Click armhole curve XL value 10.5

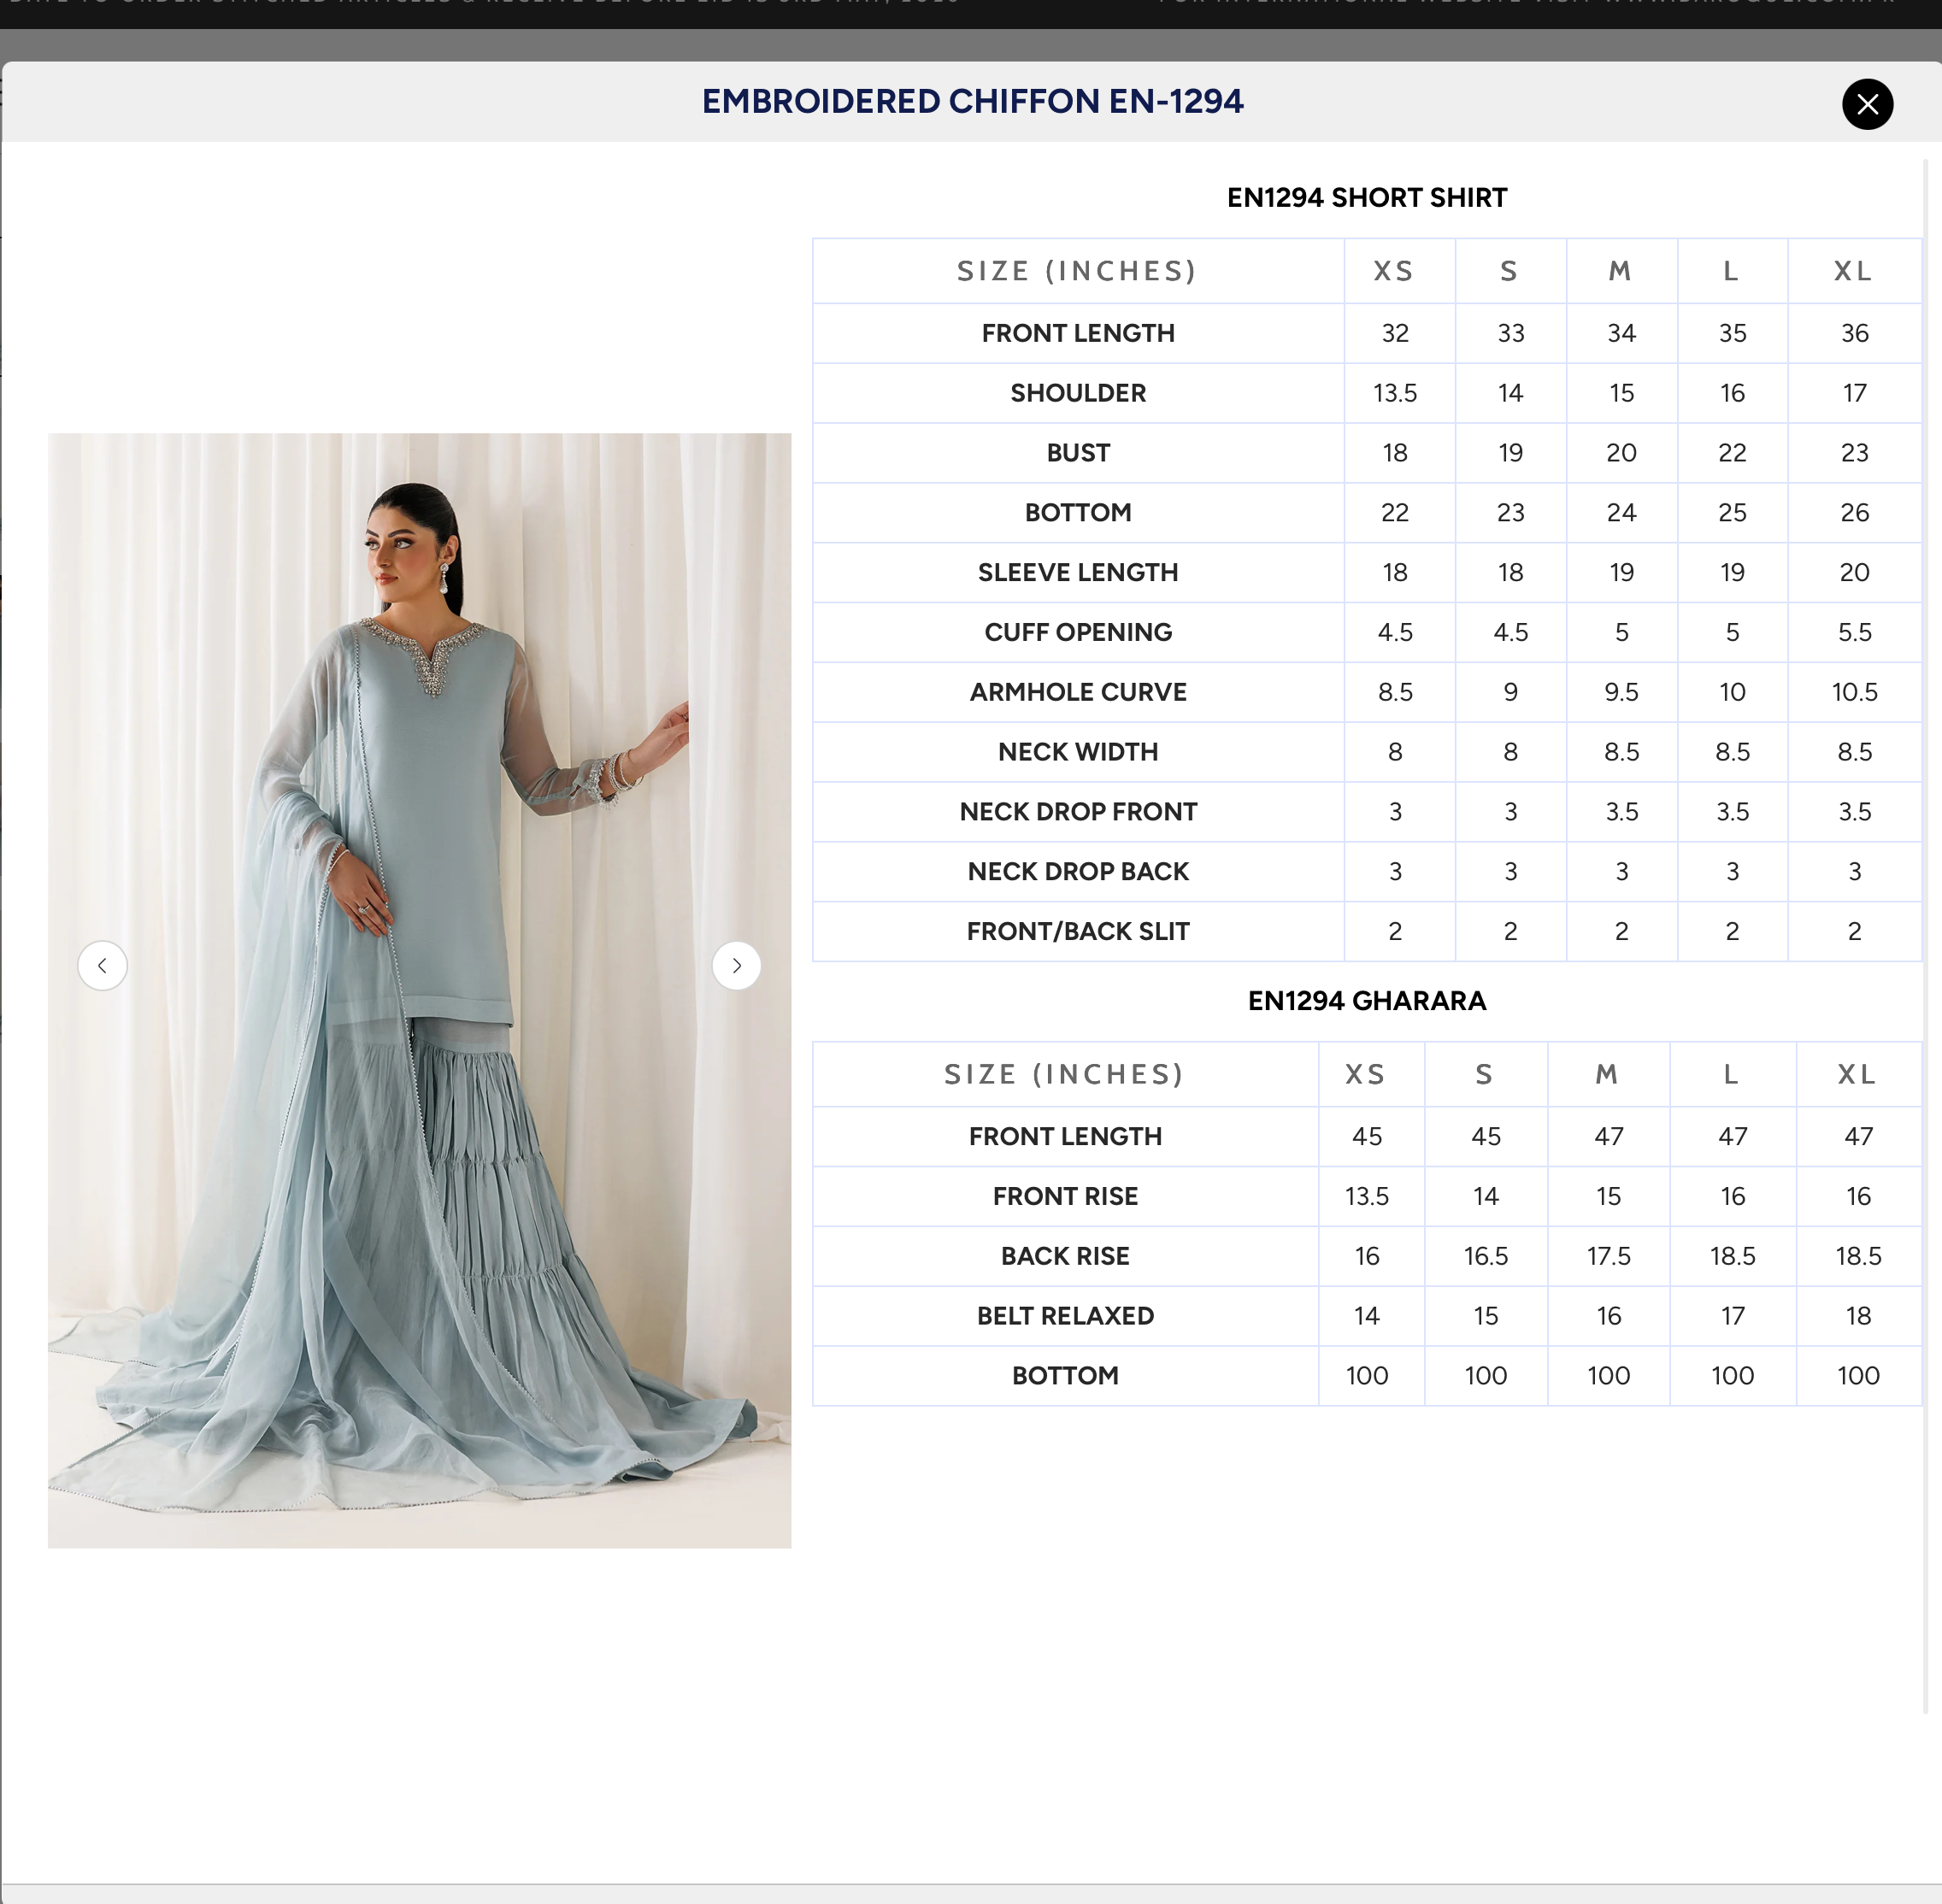[1854, 692]
